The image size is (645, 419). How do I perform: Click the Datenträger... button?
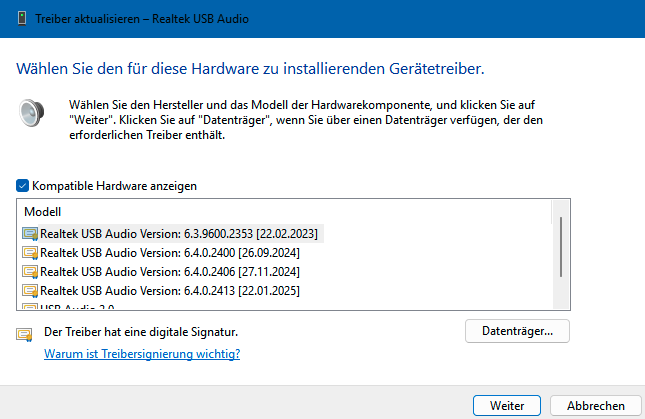point(517,331)
